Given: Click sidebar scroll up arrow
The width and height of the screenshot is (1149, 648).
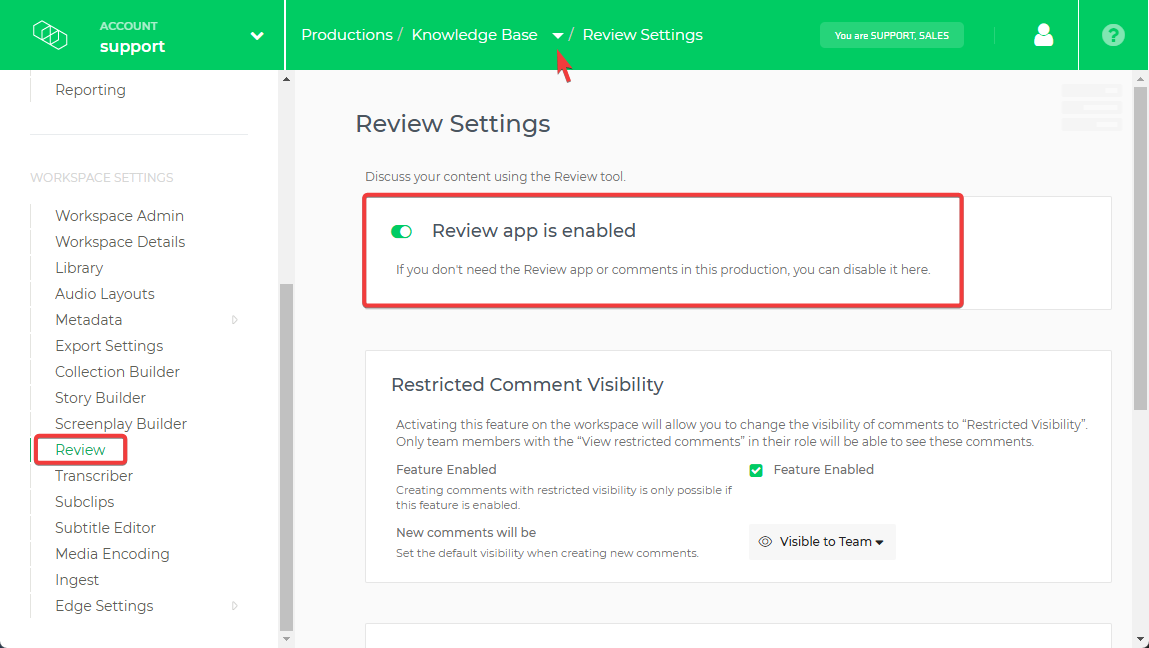Looking at the screenshot, I should coord(287,78).
